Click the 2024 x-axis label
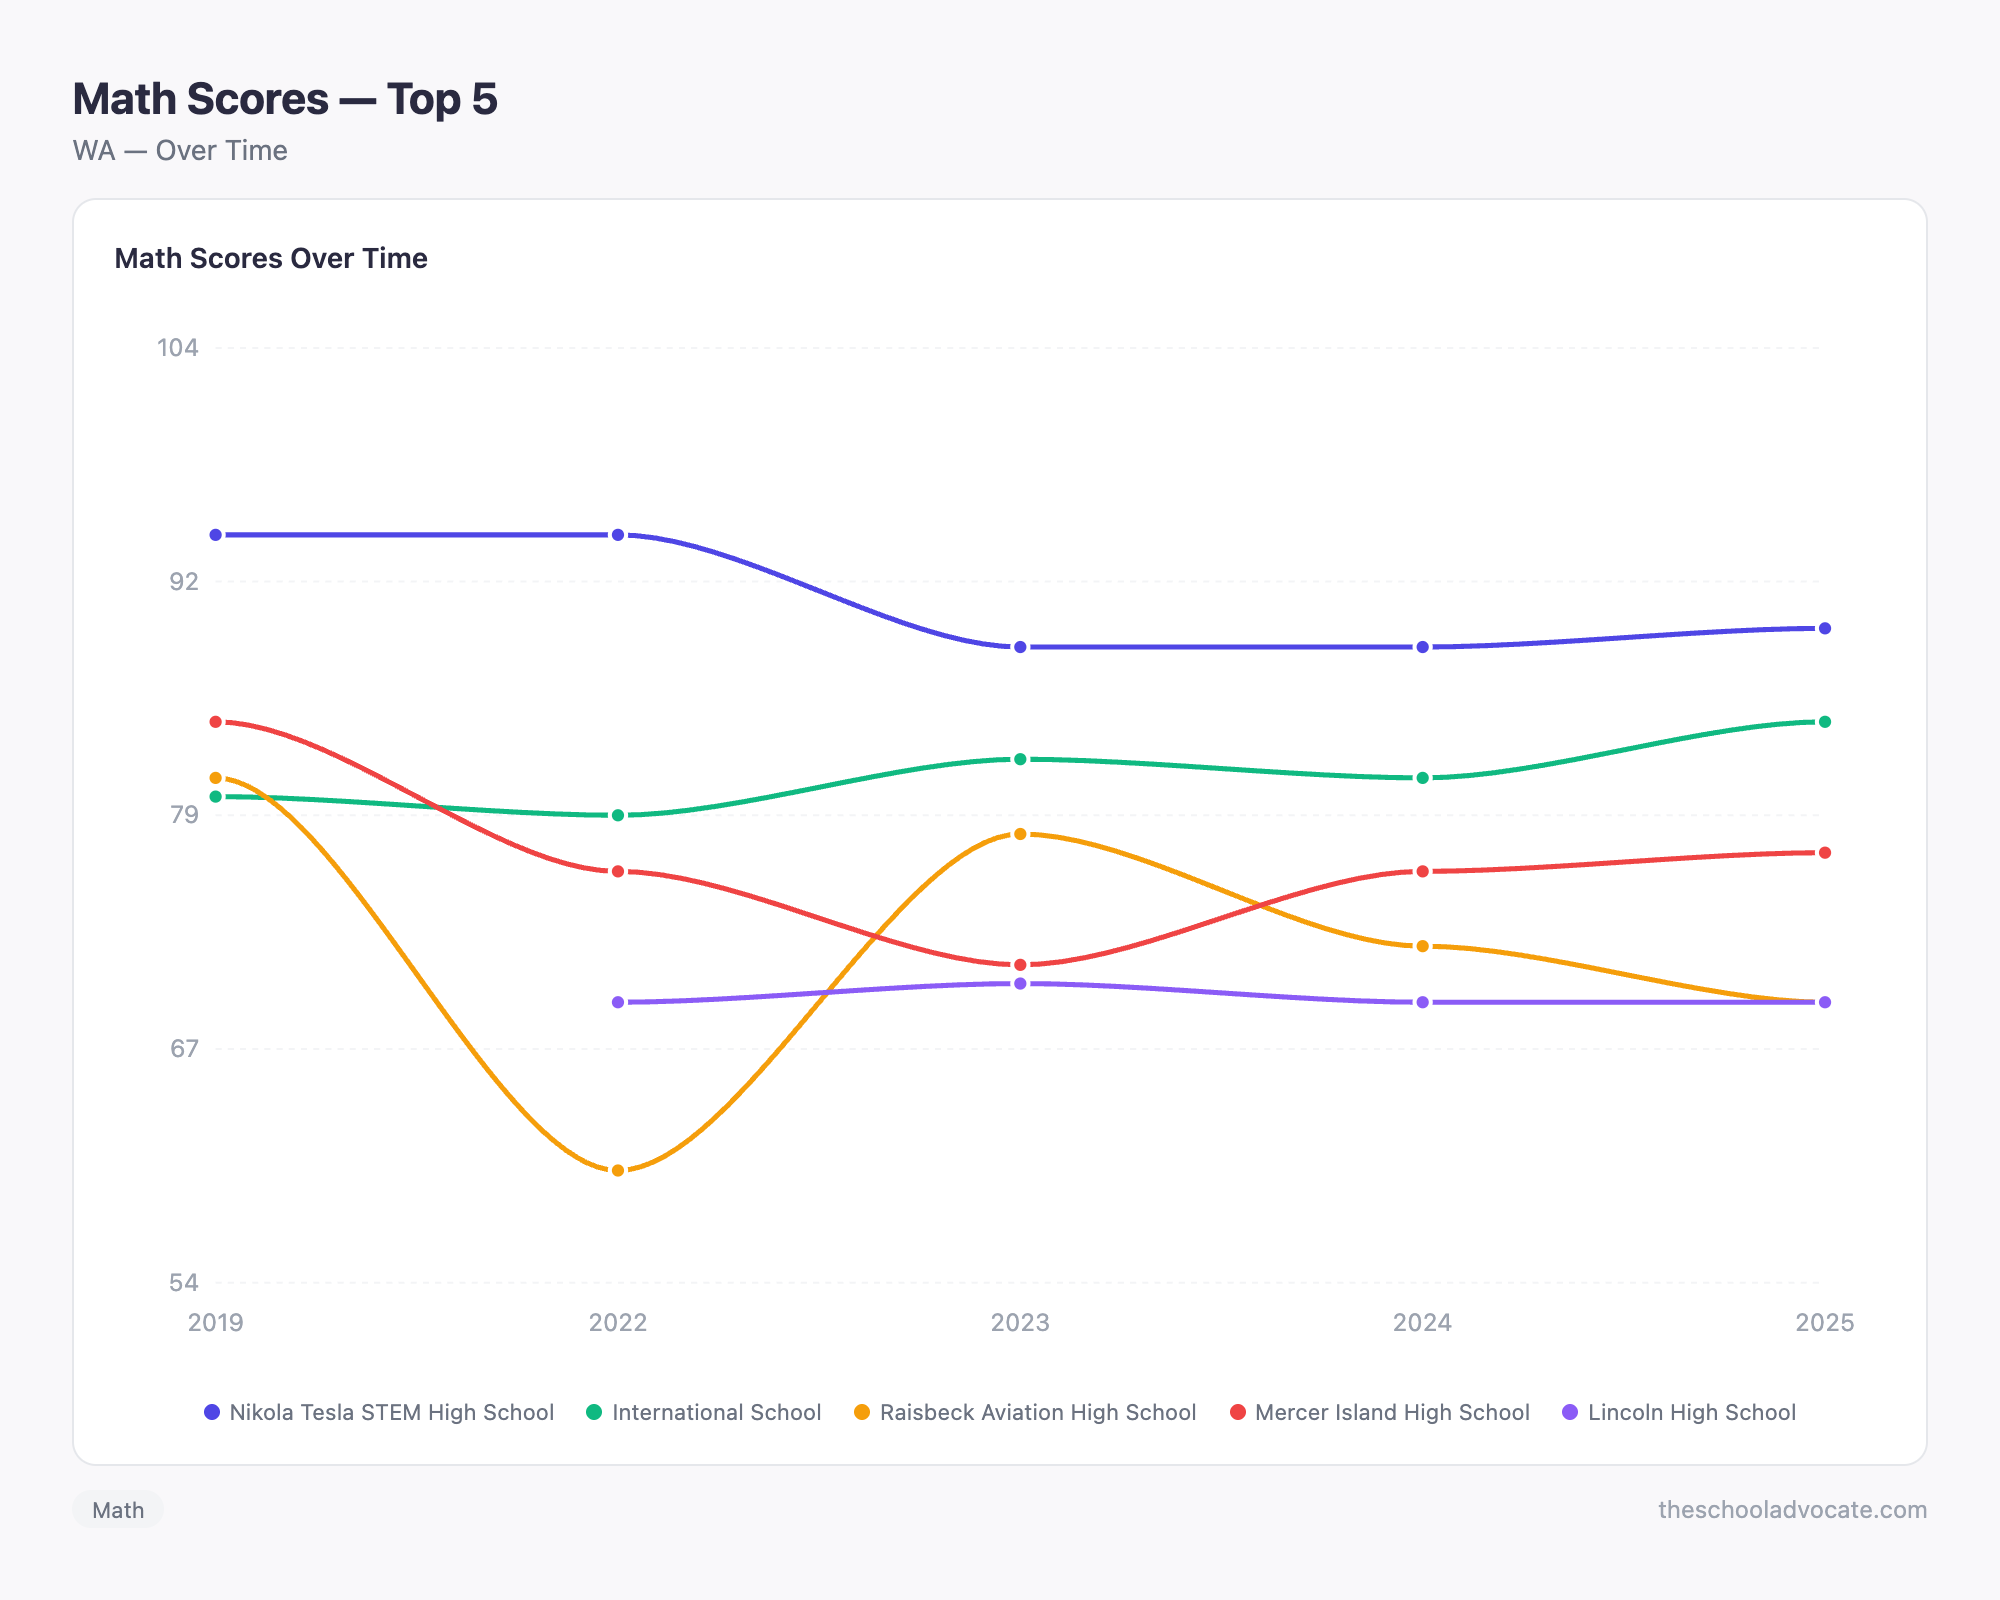 1422,1322
